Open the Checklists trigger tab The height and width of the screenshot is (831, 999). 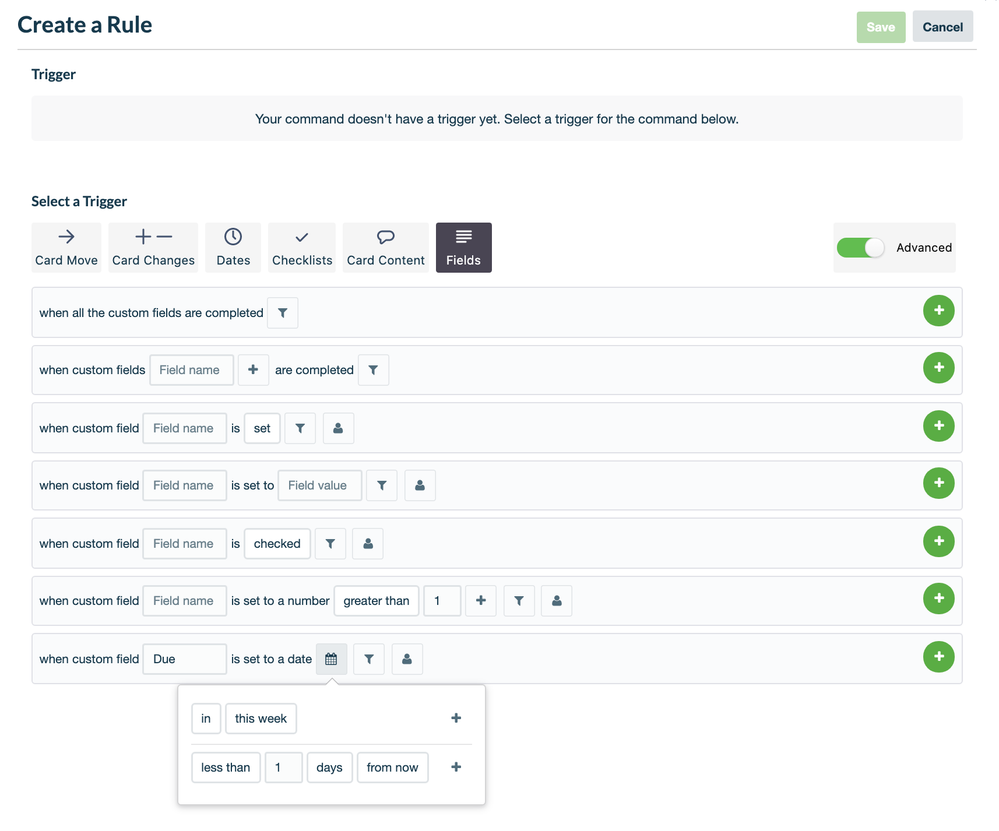302,248
